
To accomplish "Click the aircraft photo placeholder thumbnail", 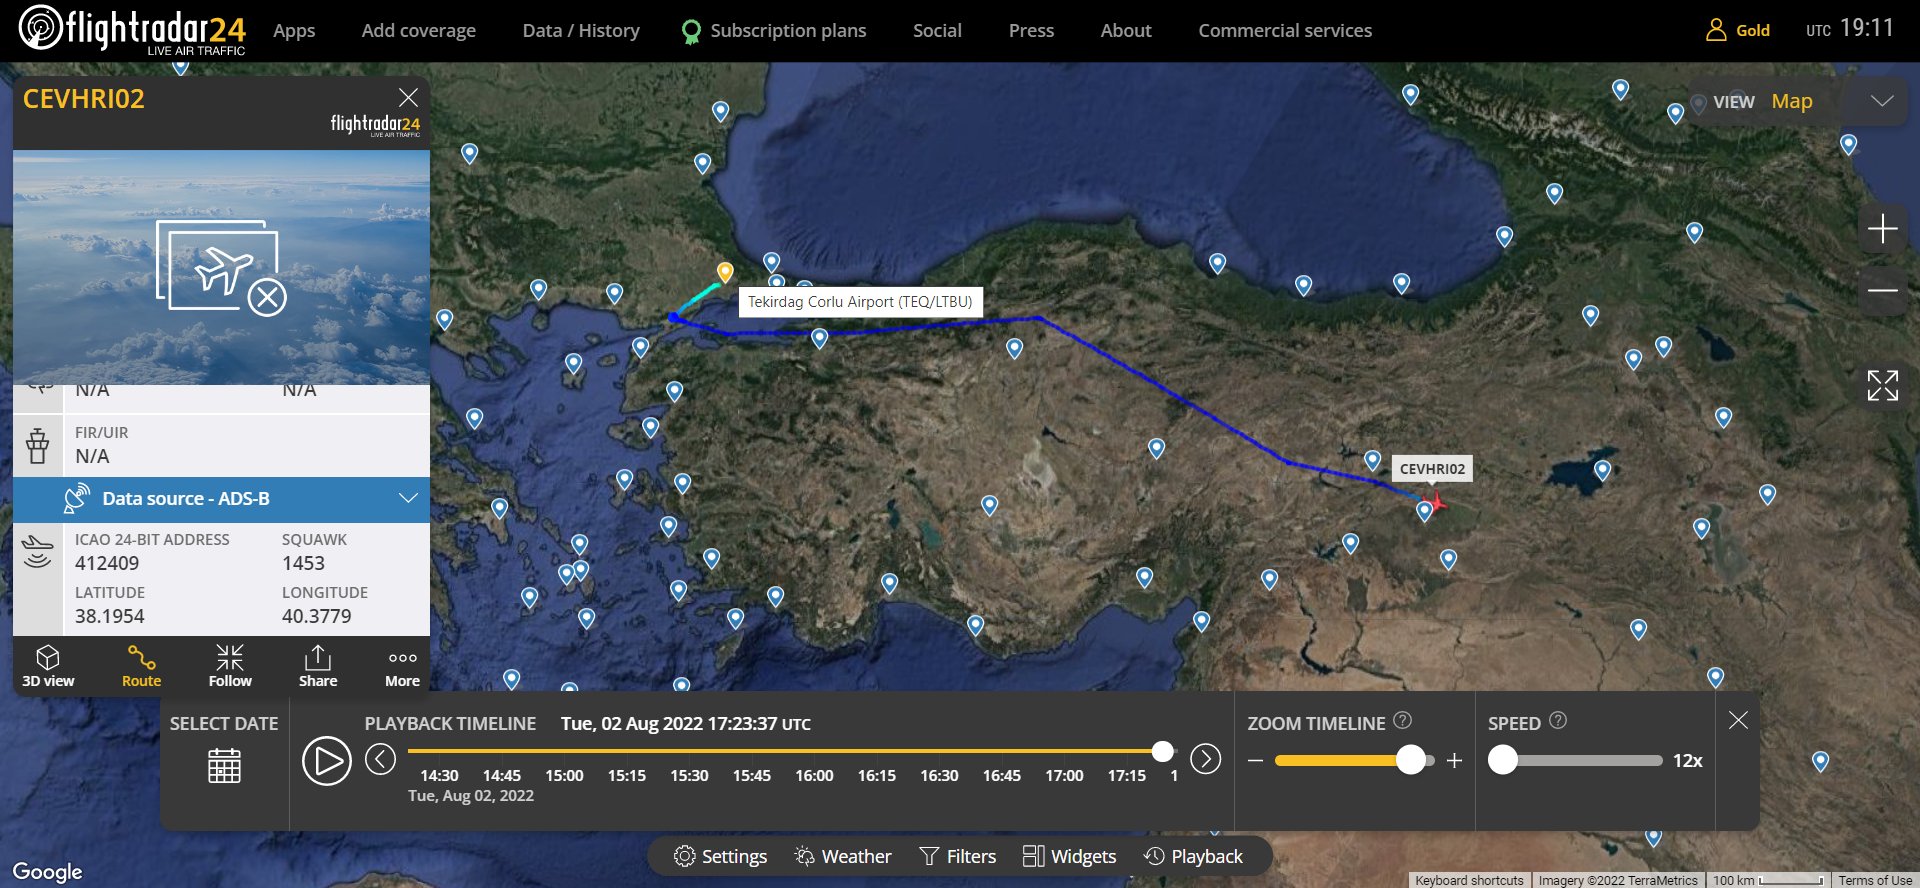I will point(221,267).
